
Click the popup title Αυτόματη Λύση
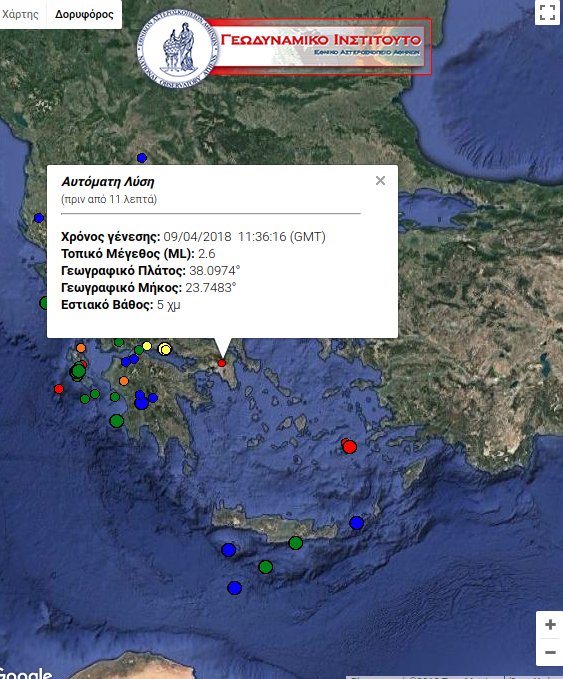[108, 181]
